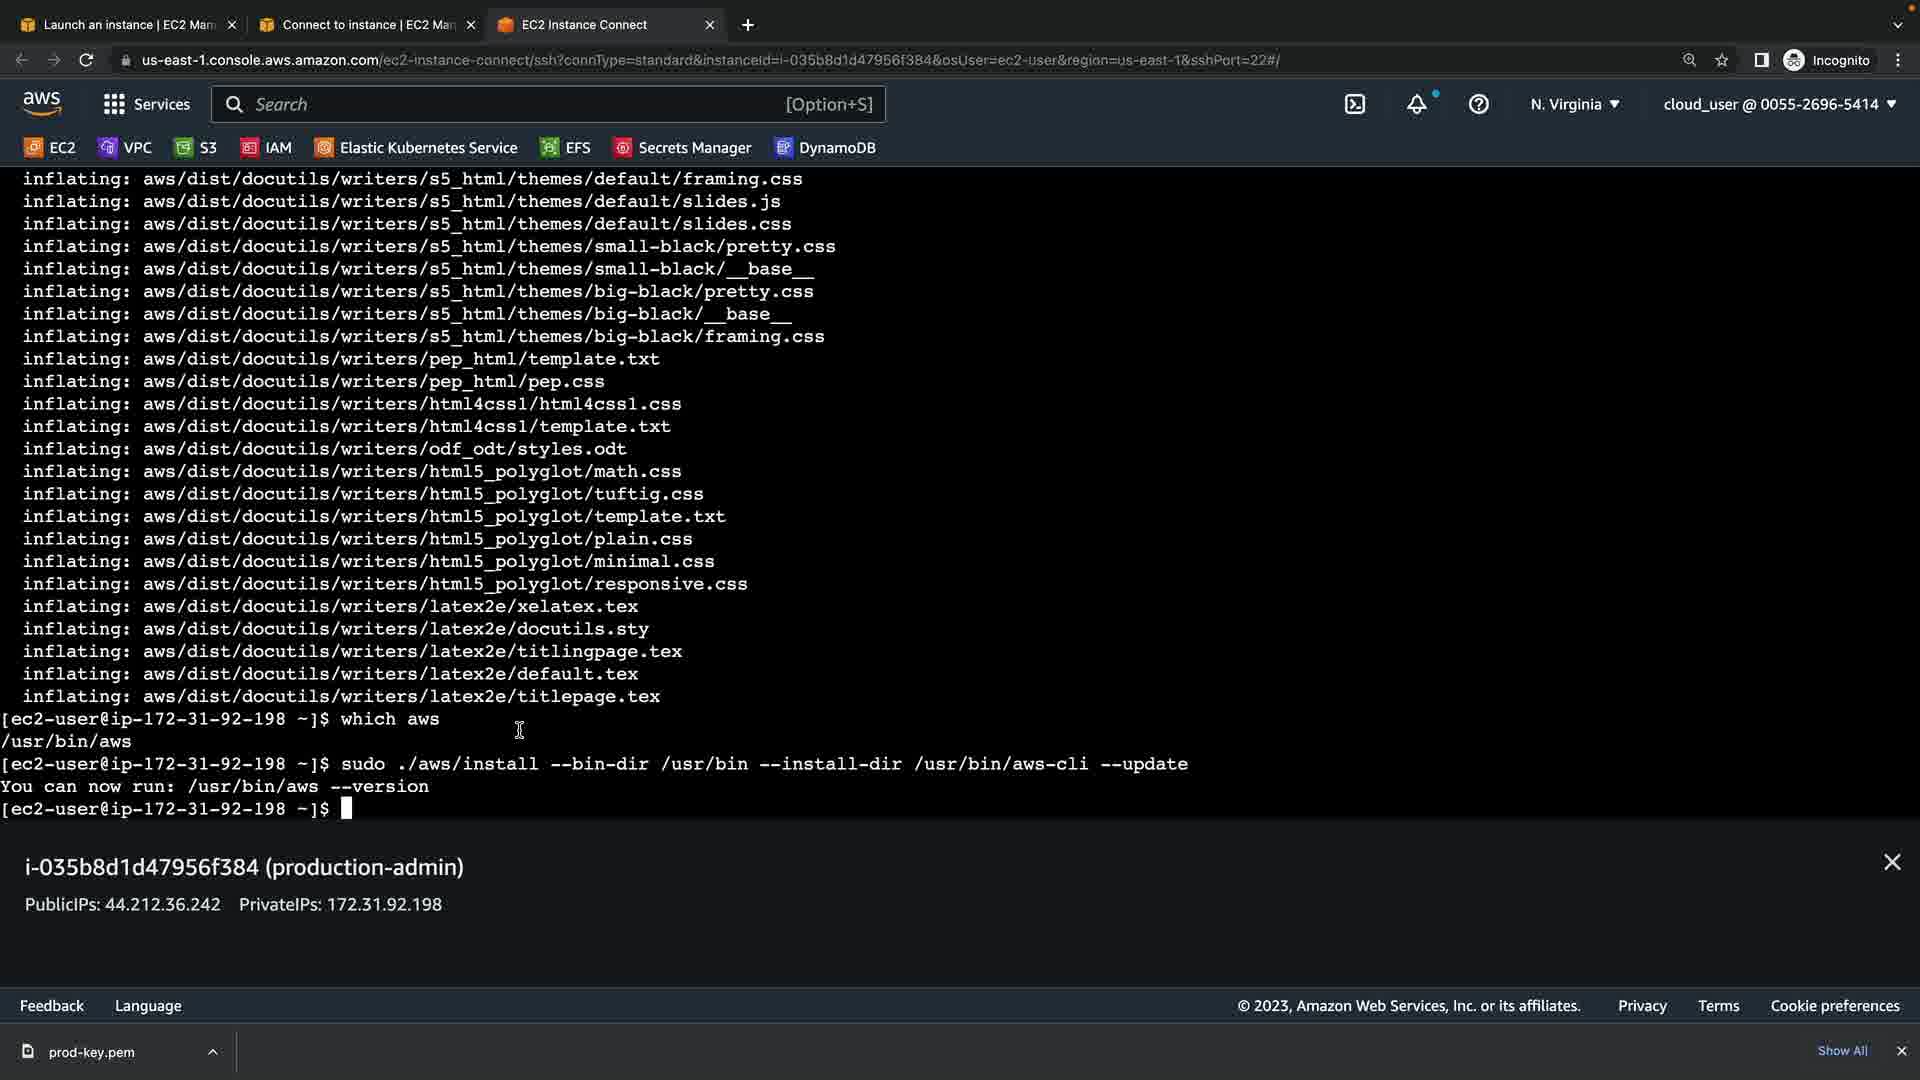Open Elastic Kubernetes Service shortcut
1920x1080 pixels.
416,148
